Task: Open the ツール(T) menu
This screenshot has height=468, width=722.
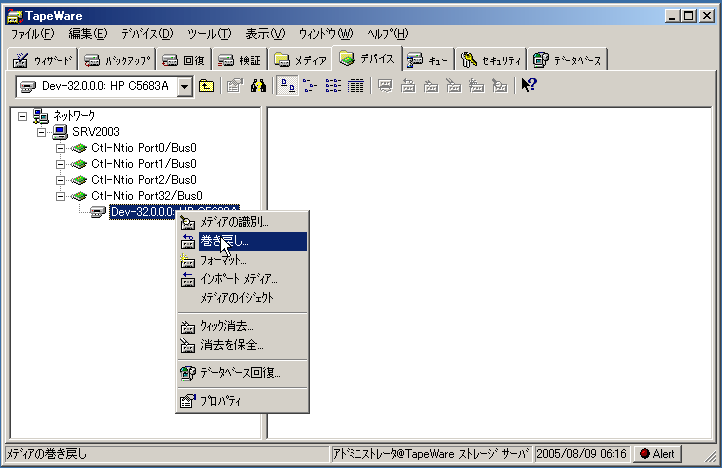Action: [209, 34]
